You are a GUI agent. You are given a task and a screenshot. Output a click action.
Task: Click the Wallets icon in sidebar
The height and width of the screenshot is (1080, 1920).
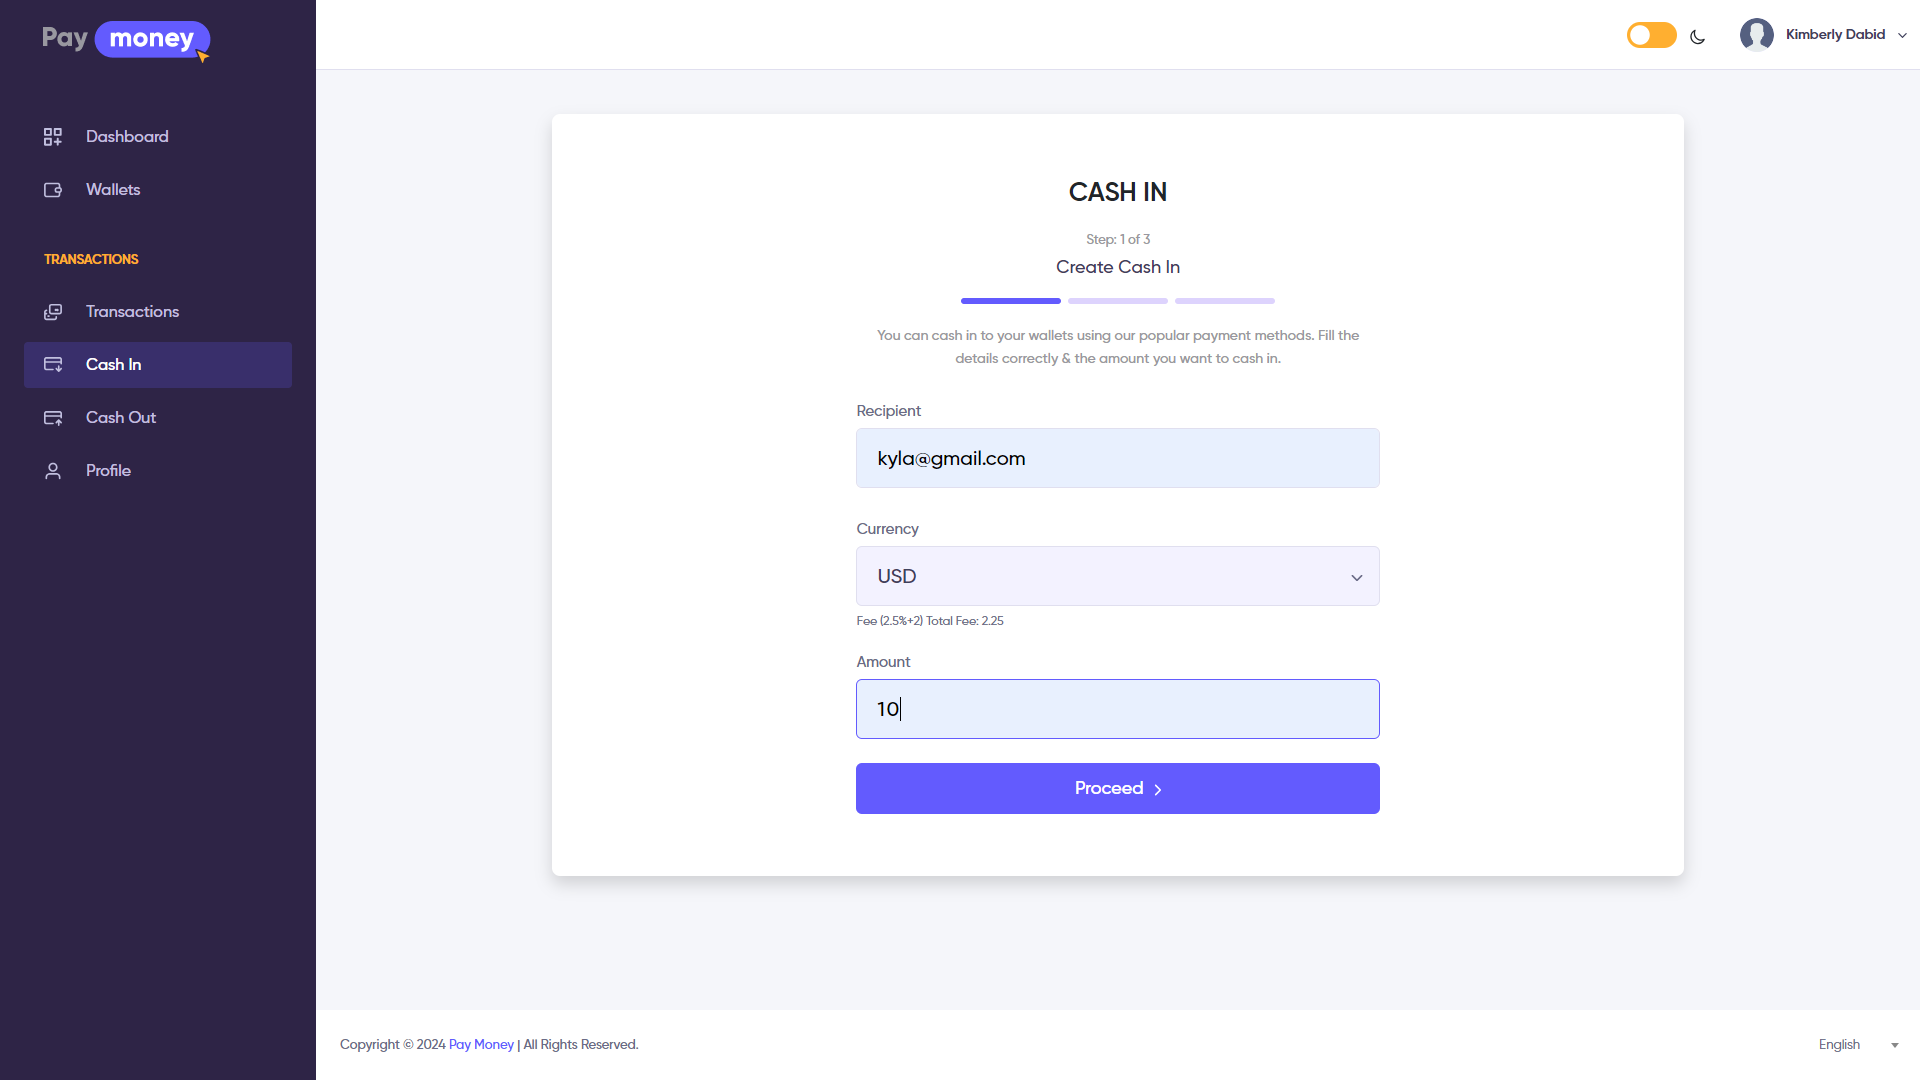53,190
